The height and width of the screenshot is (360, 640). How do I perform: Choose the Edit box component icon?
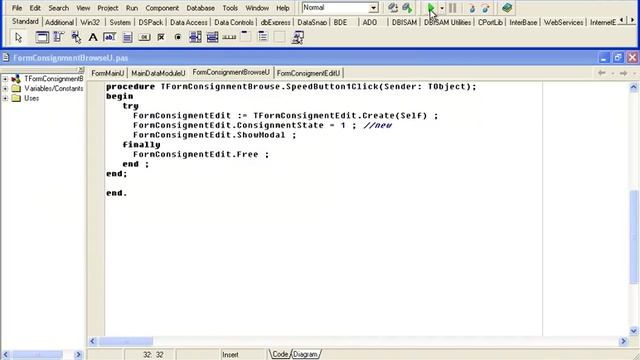[109, 38]
